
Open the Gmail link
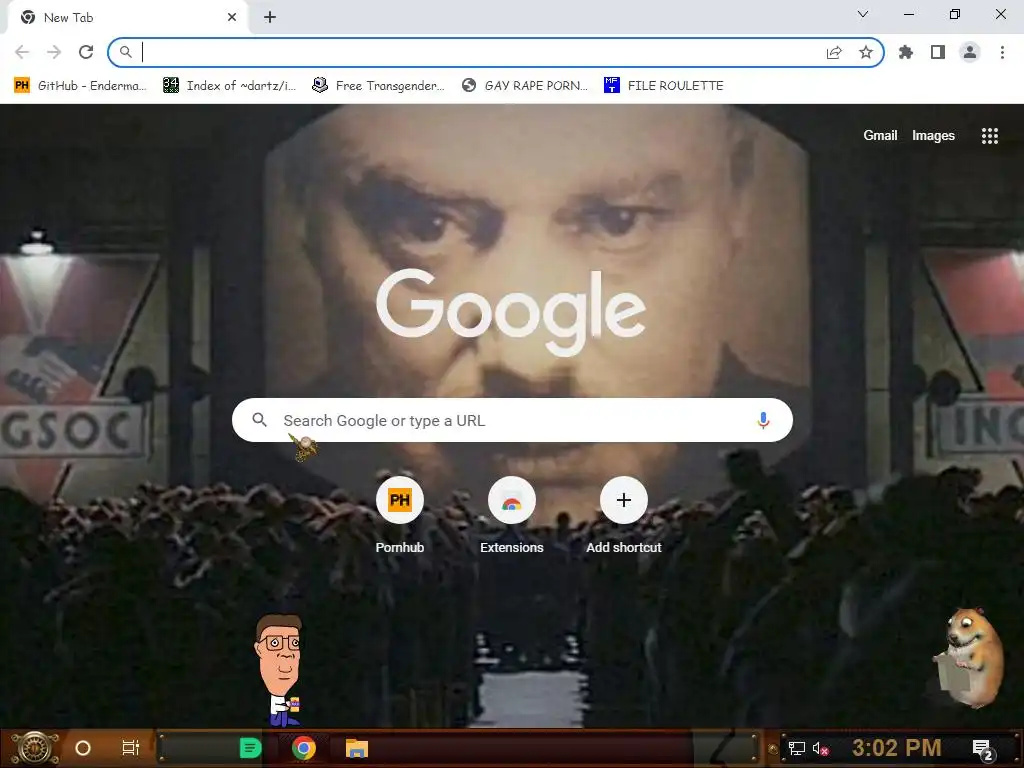[x=880, y=136]
